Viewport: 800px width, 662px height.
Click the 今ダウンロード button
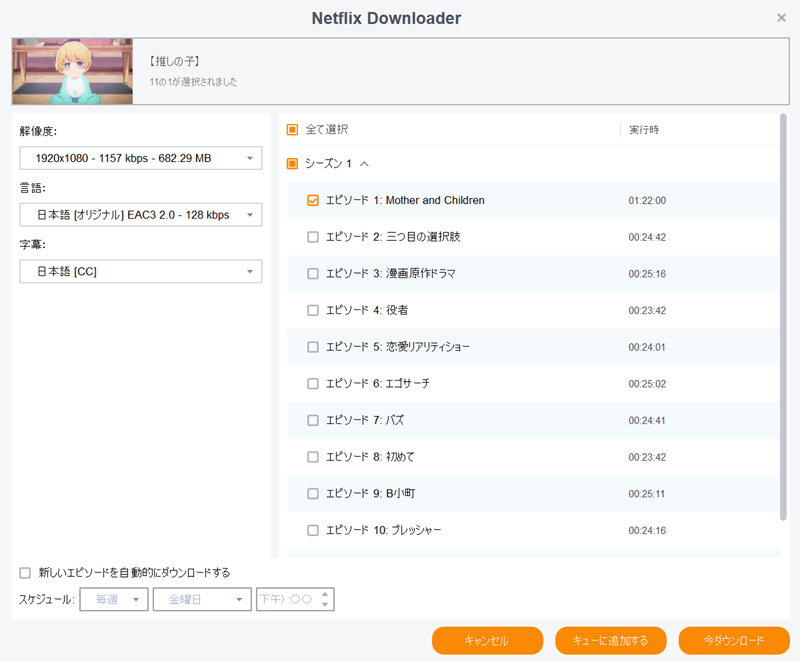point(733,640)
